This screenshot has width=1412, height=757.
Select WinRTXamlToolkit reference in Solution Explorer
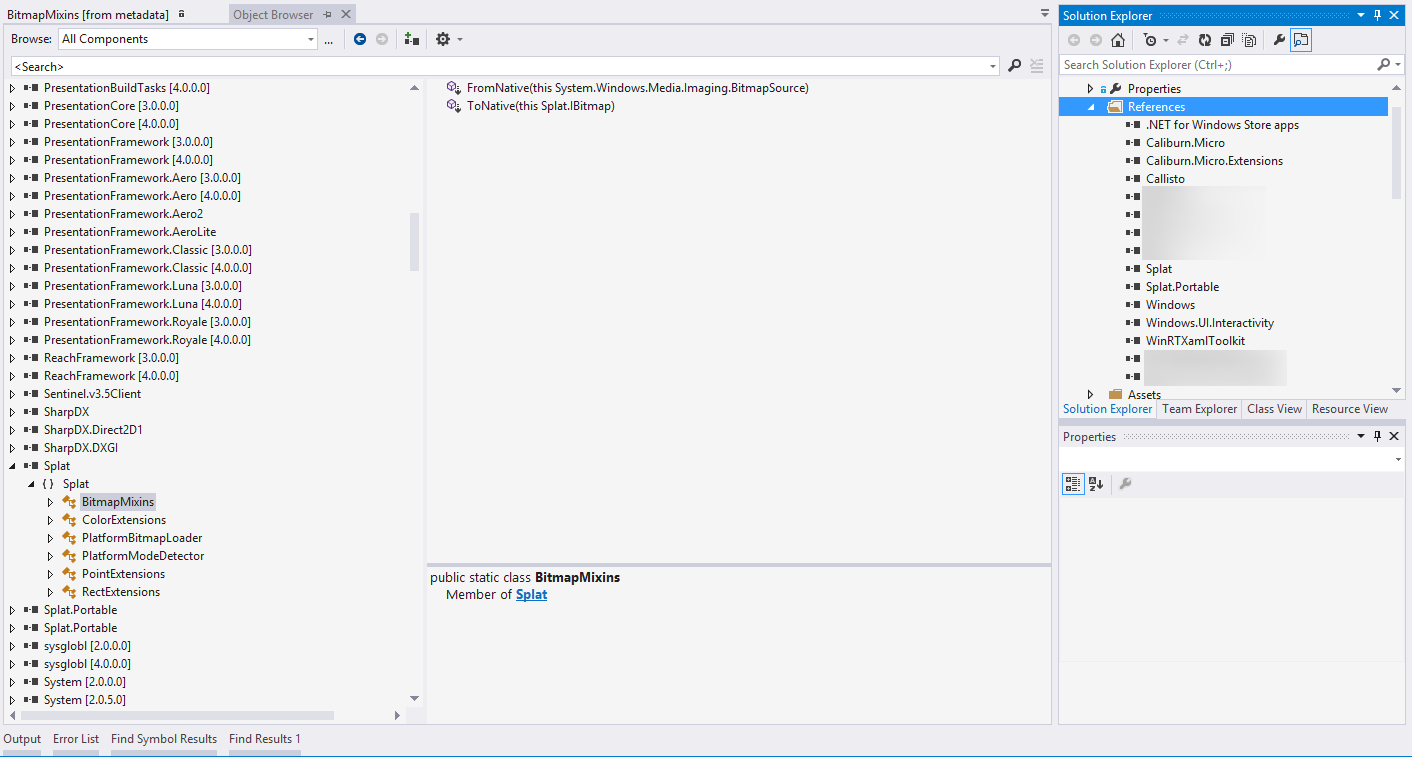[1195, 341]
